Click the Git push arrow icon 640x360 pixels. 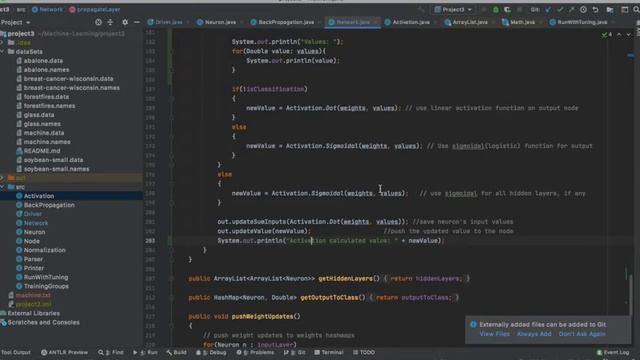571,9
